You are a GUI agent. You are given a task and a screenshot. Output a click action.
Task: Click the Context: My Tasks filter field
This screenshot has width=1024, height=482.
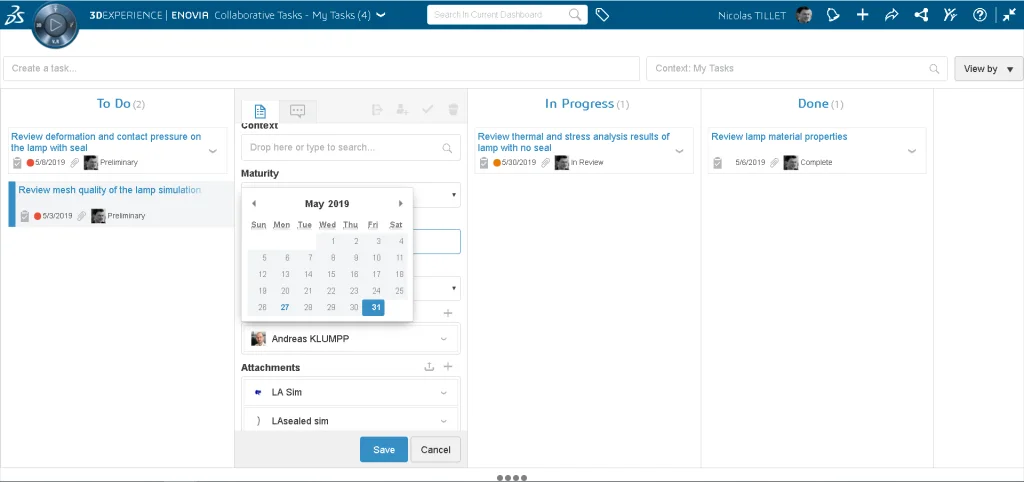tap(797, 69)
